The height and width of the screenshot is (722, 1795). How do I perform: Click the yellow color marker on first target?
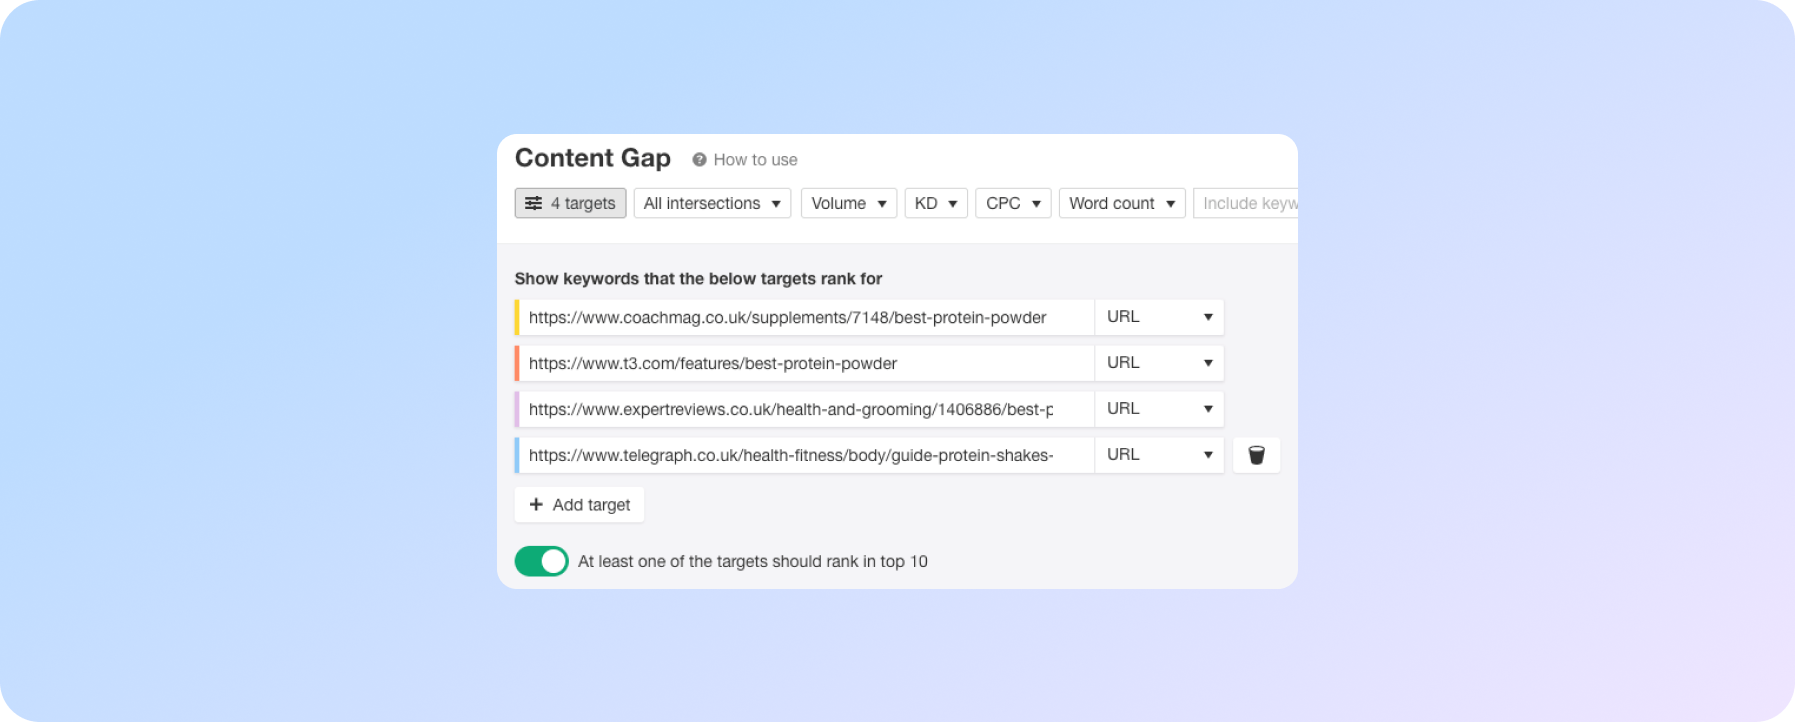click(x=517, y=317)
